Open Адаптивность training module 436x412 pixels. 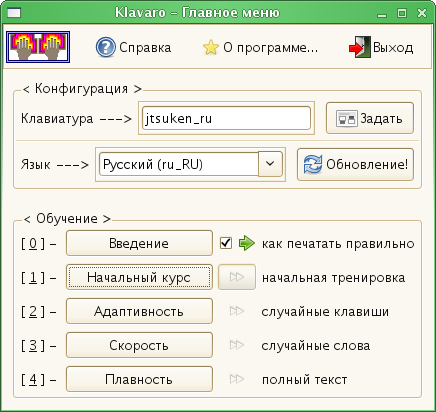139,311
